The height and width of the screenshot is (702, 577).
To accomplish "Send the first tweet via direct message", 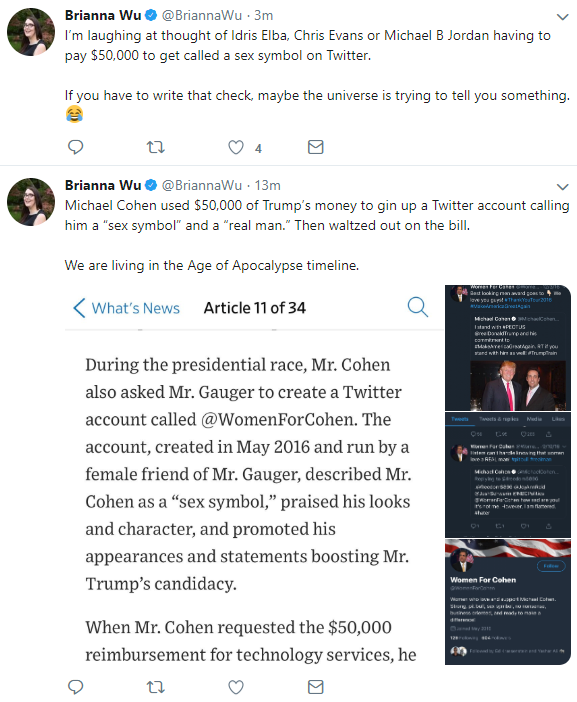I will (316, 147).
